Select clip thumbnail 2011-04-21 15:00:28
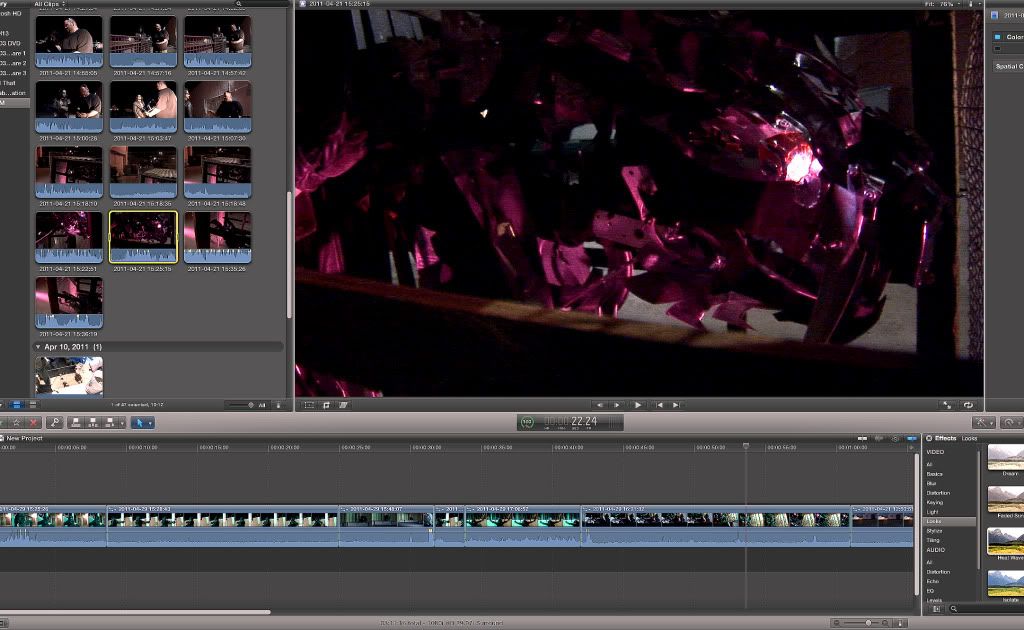The width and height of the screenshot is (1024, 630). [x=69, y=106]
